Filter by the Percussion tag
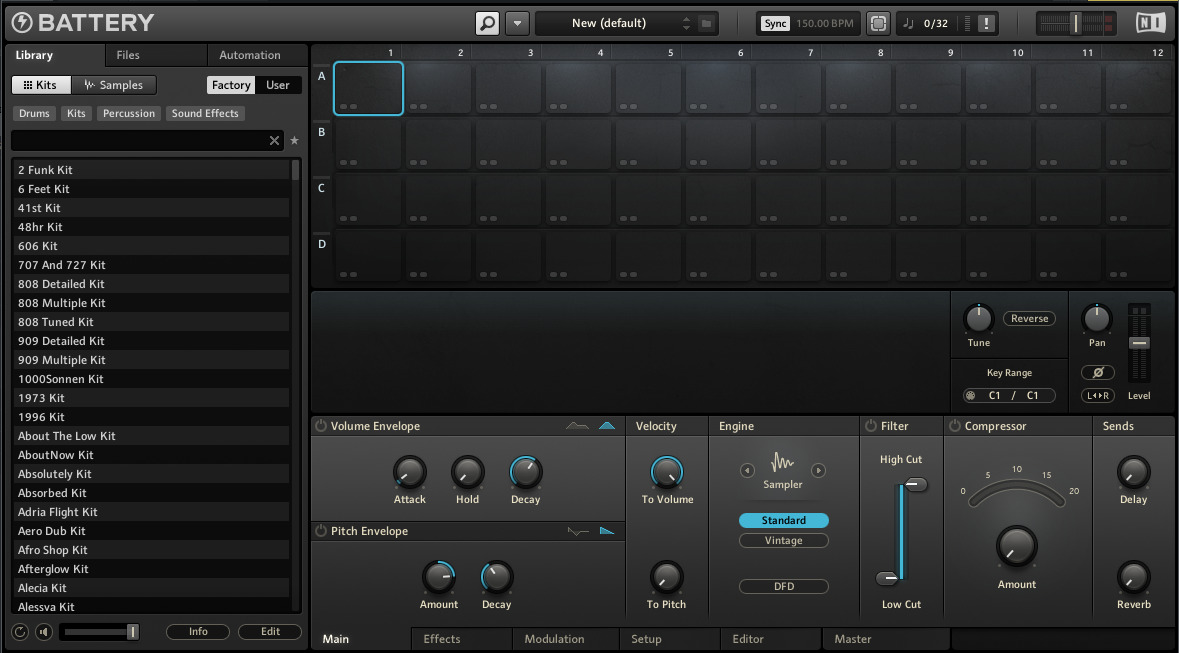Image resolution: width=1179 pixels, height=653 pixels. pyautogui.click(x=129, y=114)
